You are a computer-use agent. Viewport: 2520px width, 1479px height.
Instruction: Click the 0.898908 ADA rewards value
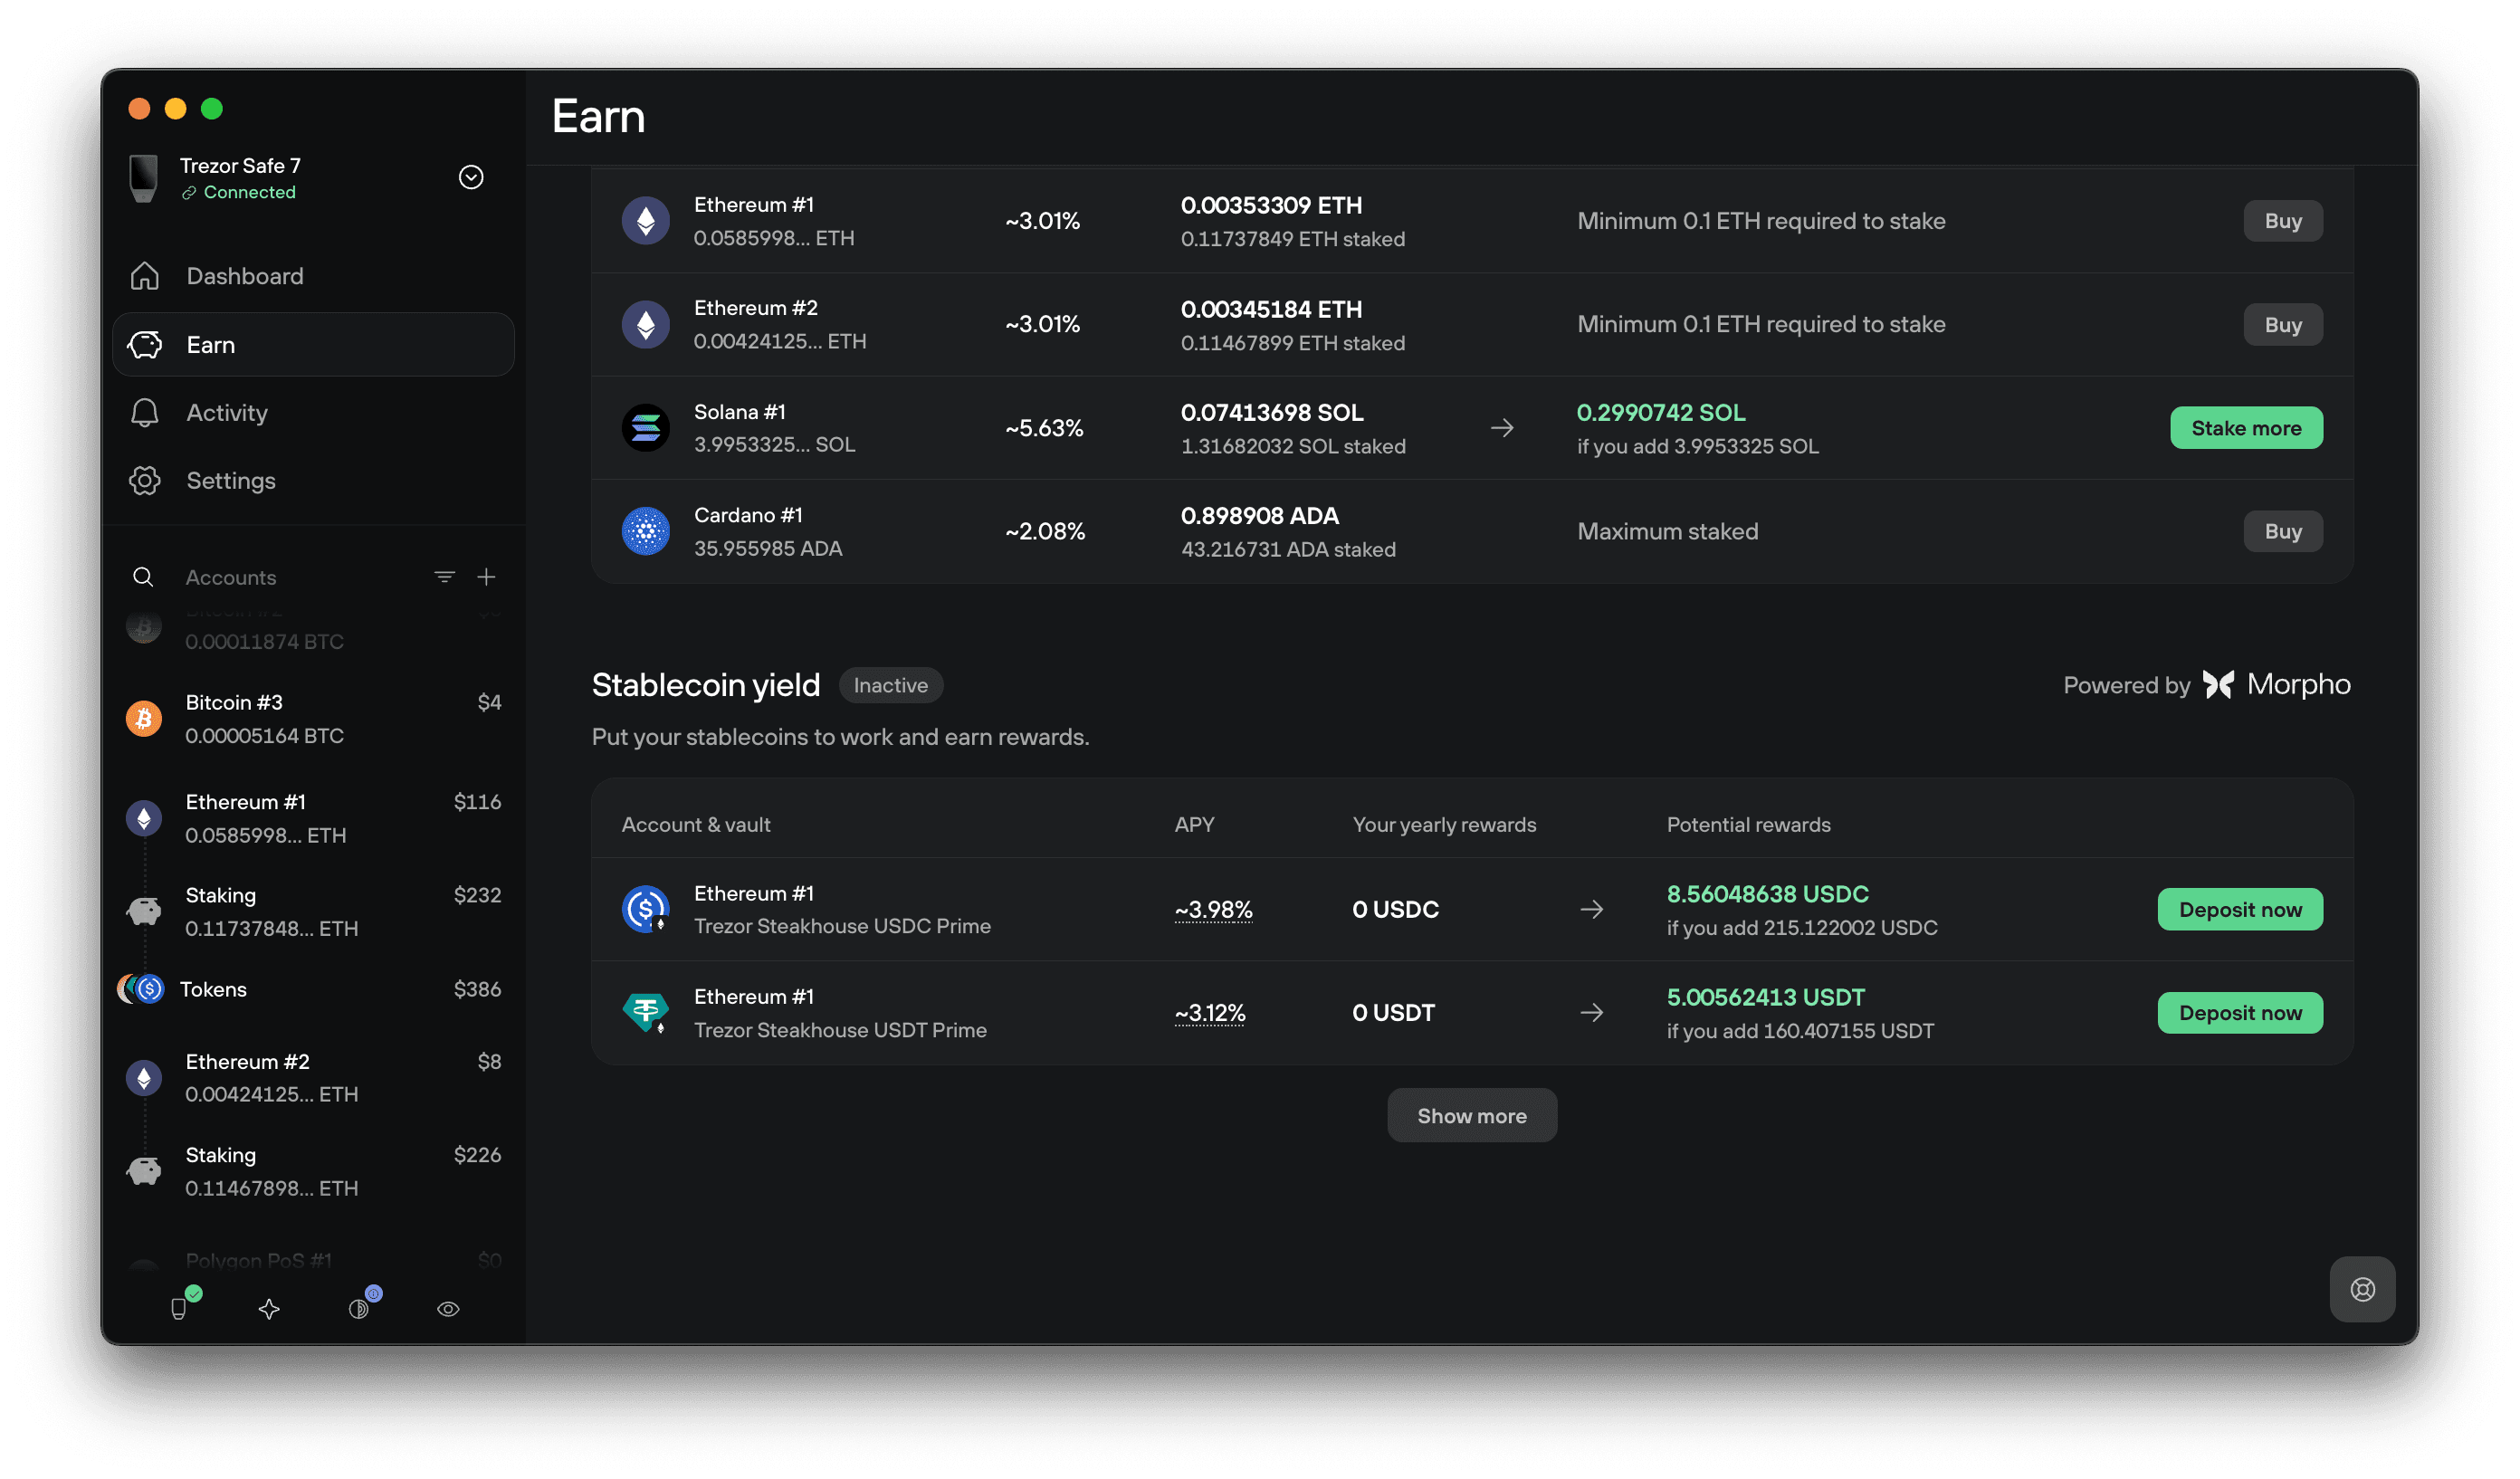click(x=1259, y=515)
